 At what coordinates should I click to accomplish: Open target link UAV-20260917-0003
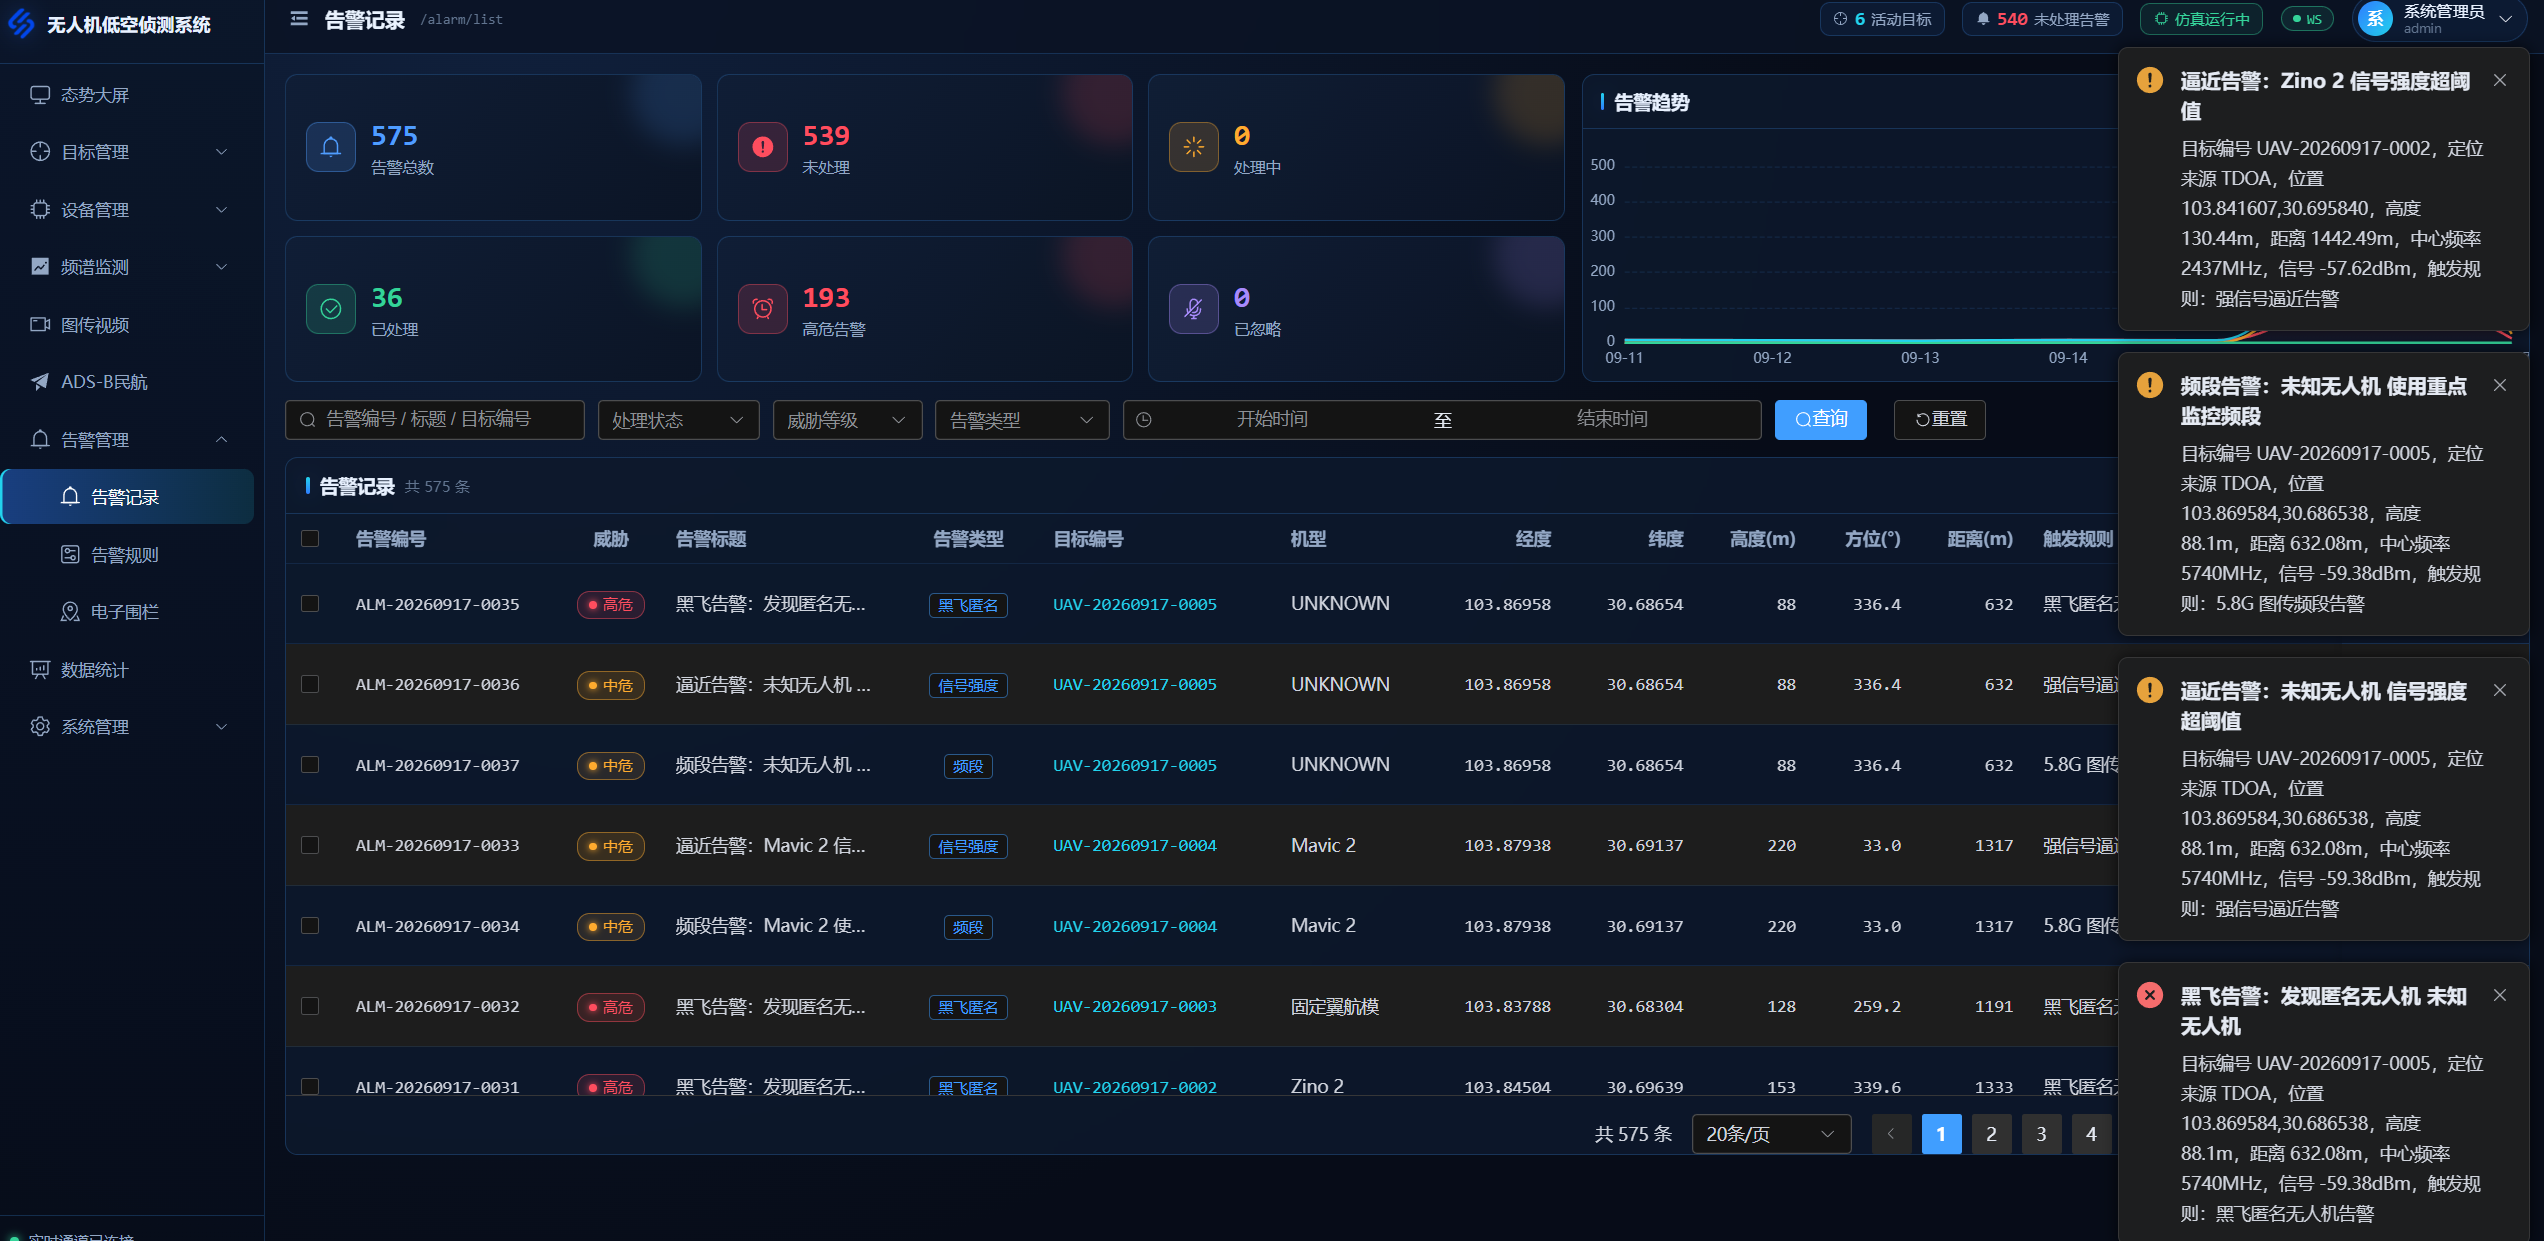(x=1135, y=1007)
